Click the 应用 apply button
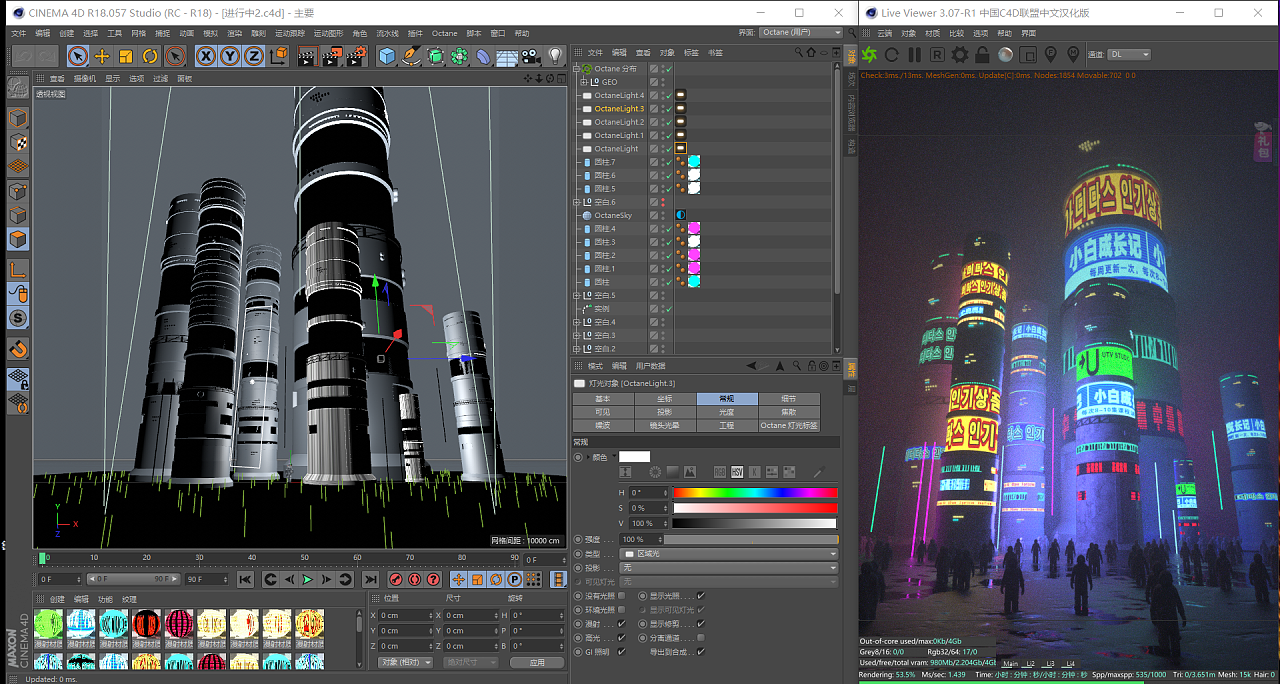This screenshot has width=1280, height=684. point(537,662)
